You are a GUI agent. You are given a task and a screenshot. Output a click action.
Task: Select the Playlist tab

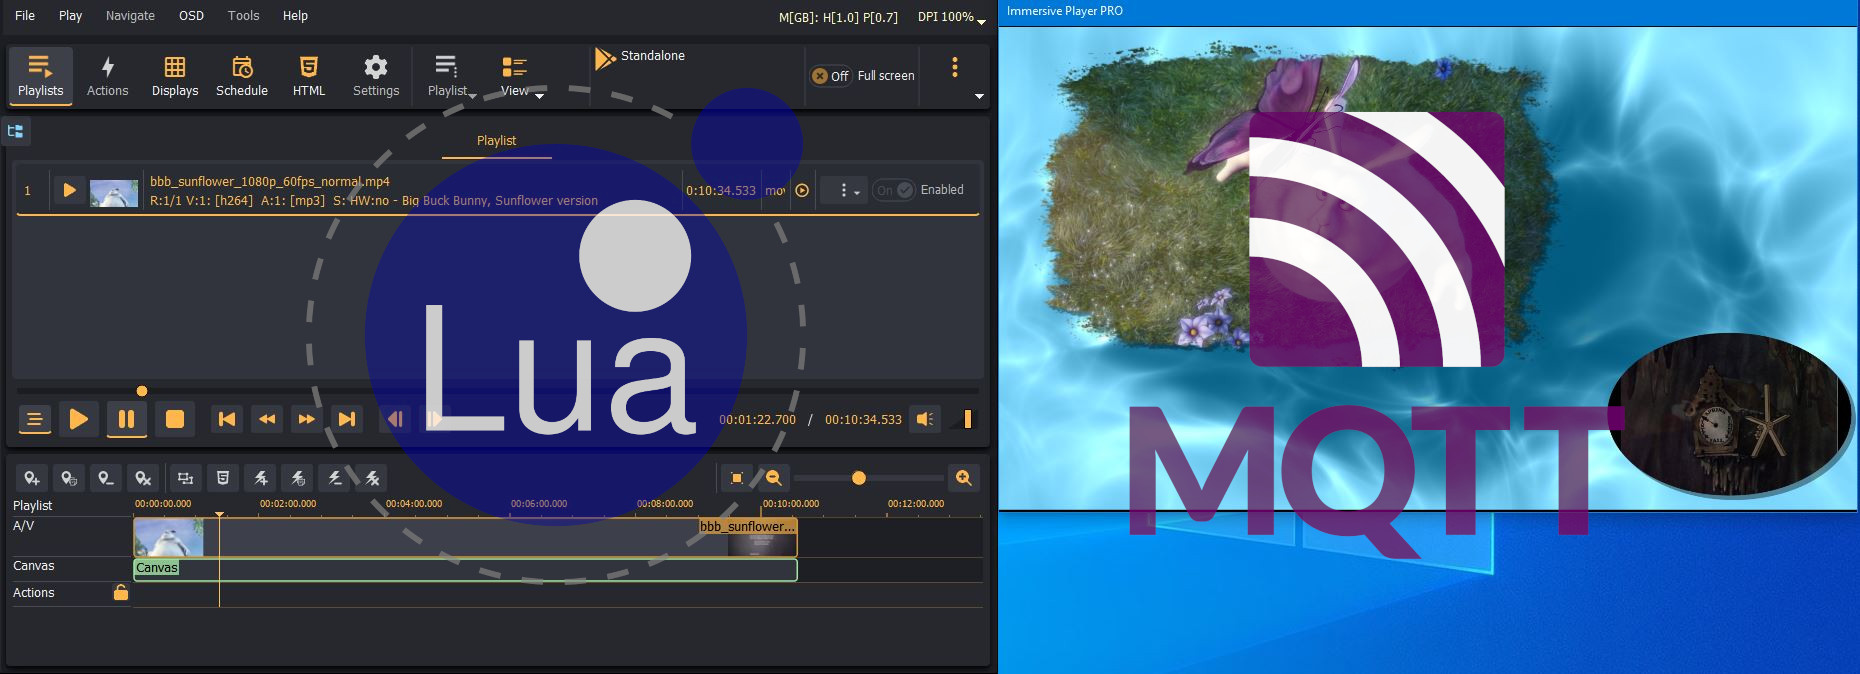click(x=496, y=141)
